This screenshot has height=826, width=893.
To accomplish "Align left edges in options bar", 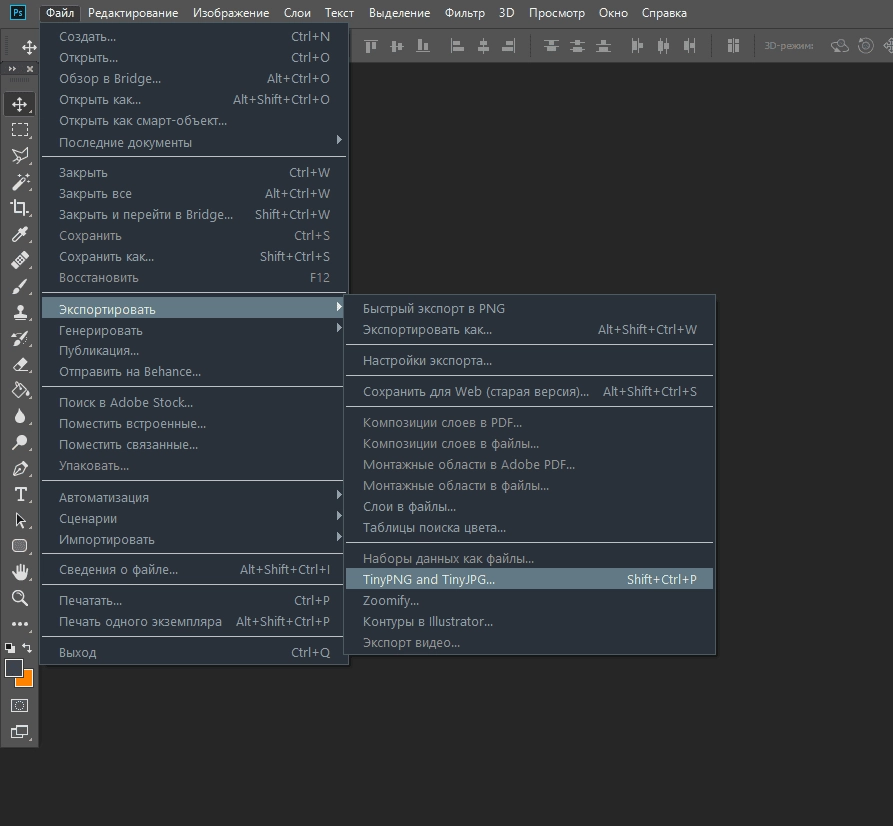I will 457,46.
